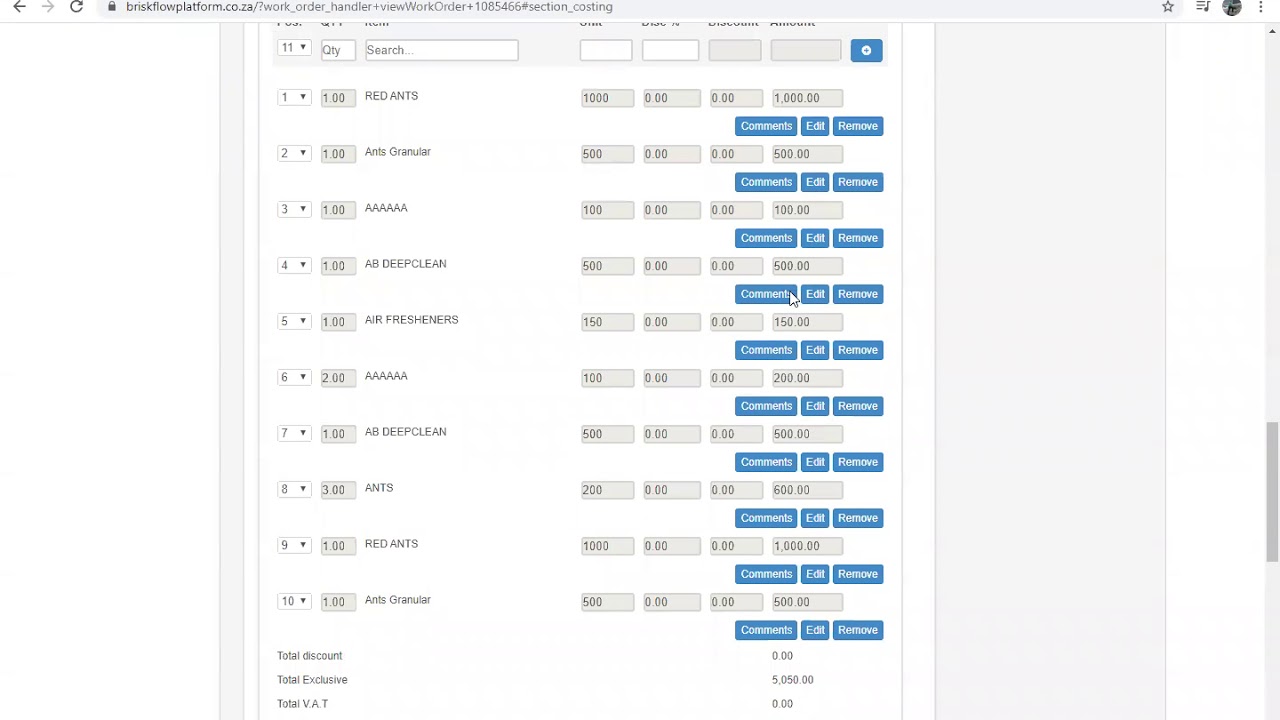Edit row 9 RED ANTS
This screenshot has width=1280, height=720.
(815, 574)
